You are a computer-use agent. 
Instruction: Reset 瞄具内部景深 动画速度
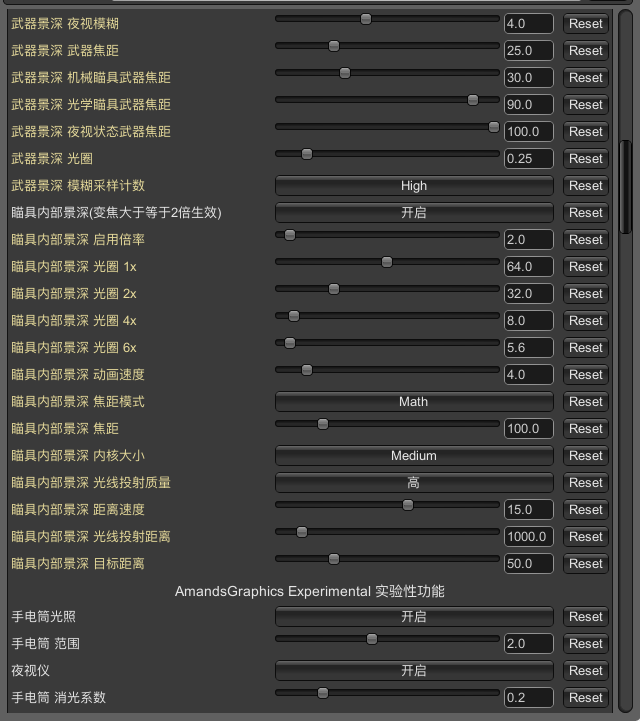pyautogui.click(x=586, y=375)
